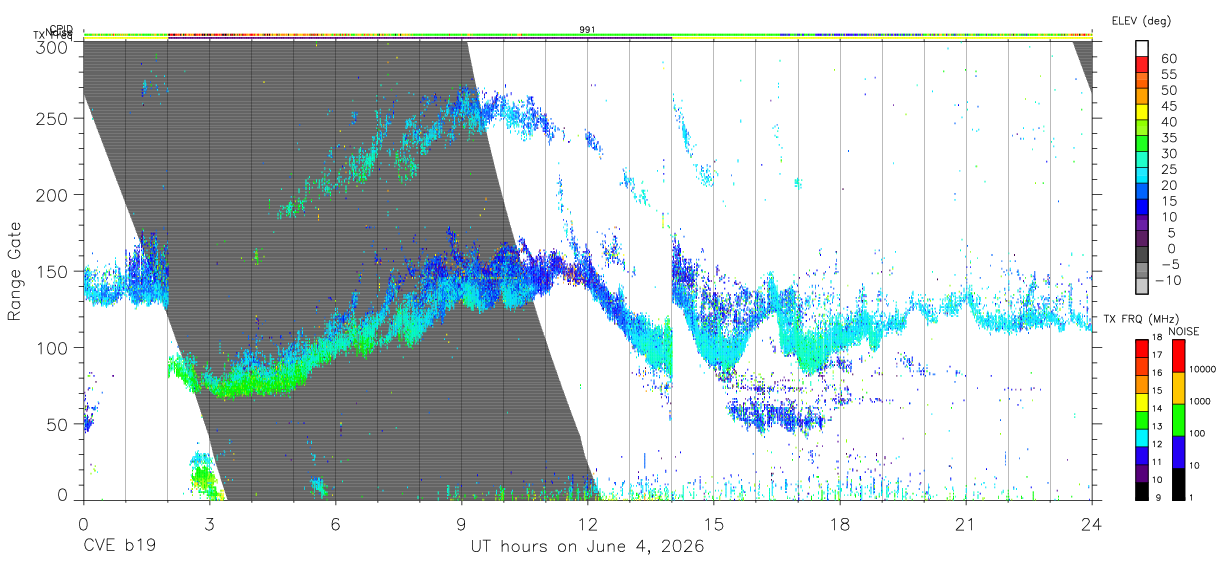Click the '200' tick on Range Gate axis
Image resolution: width=1228 pixels, height=567 pixels.
[x=52, y=195]
